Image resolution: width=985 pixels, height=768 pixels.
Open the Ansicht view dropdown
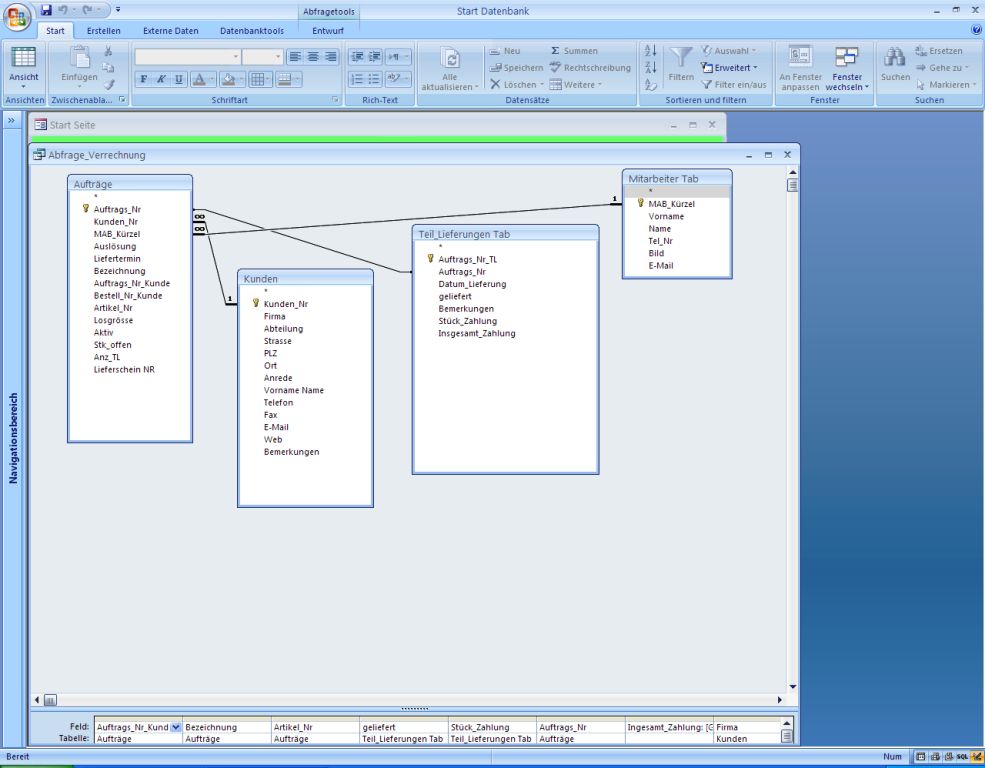point(23,85)
